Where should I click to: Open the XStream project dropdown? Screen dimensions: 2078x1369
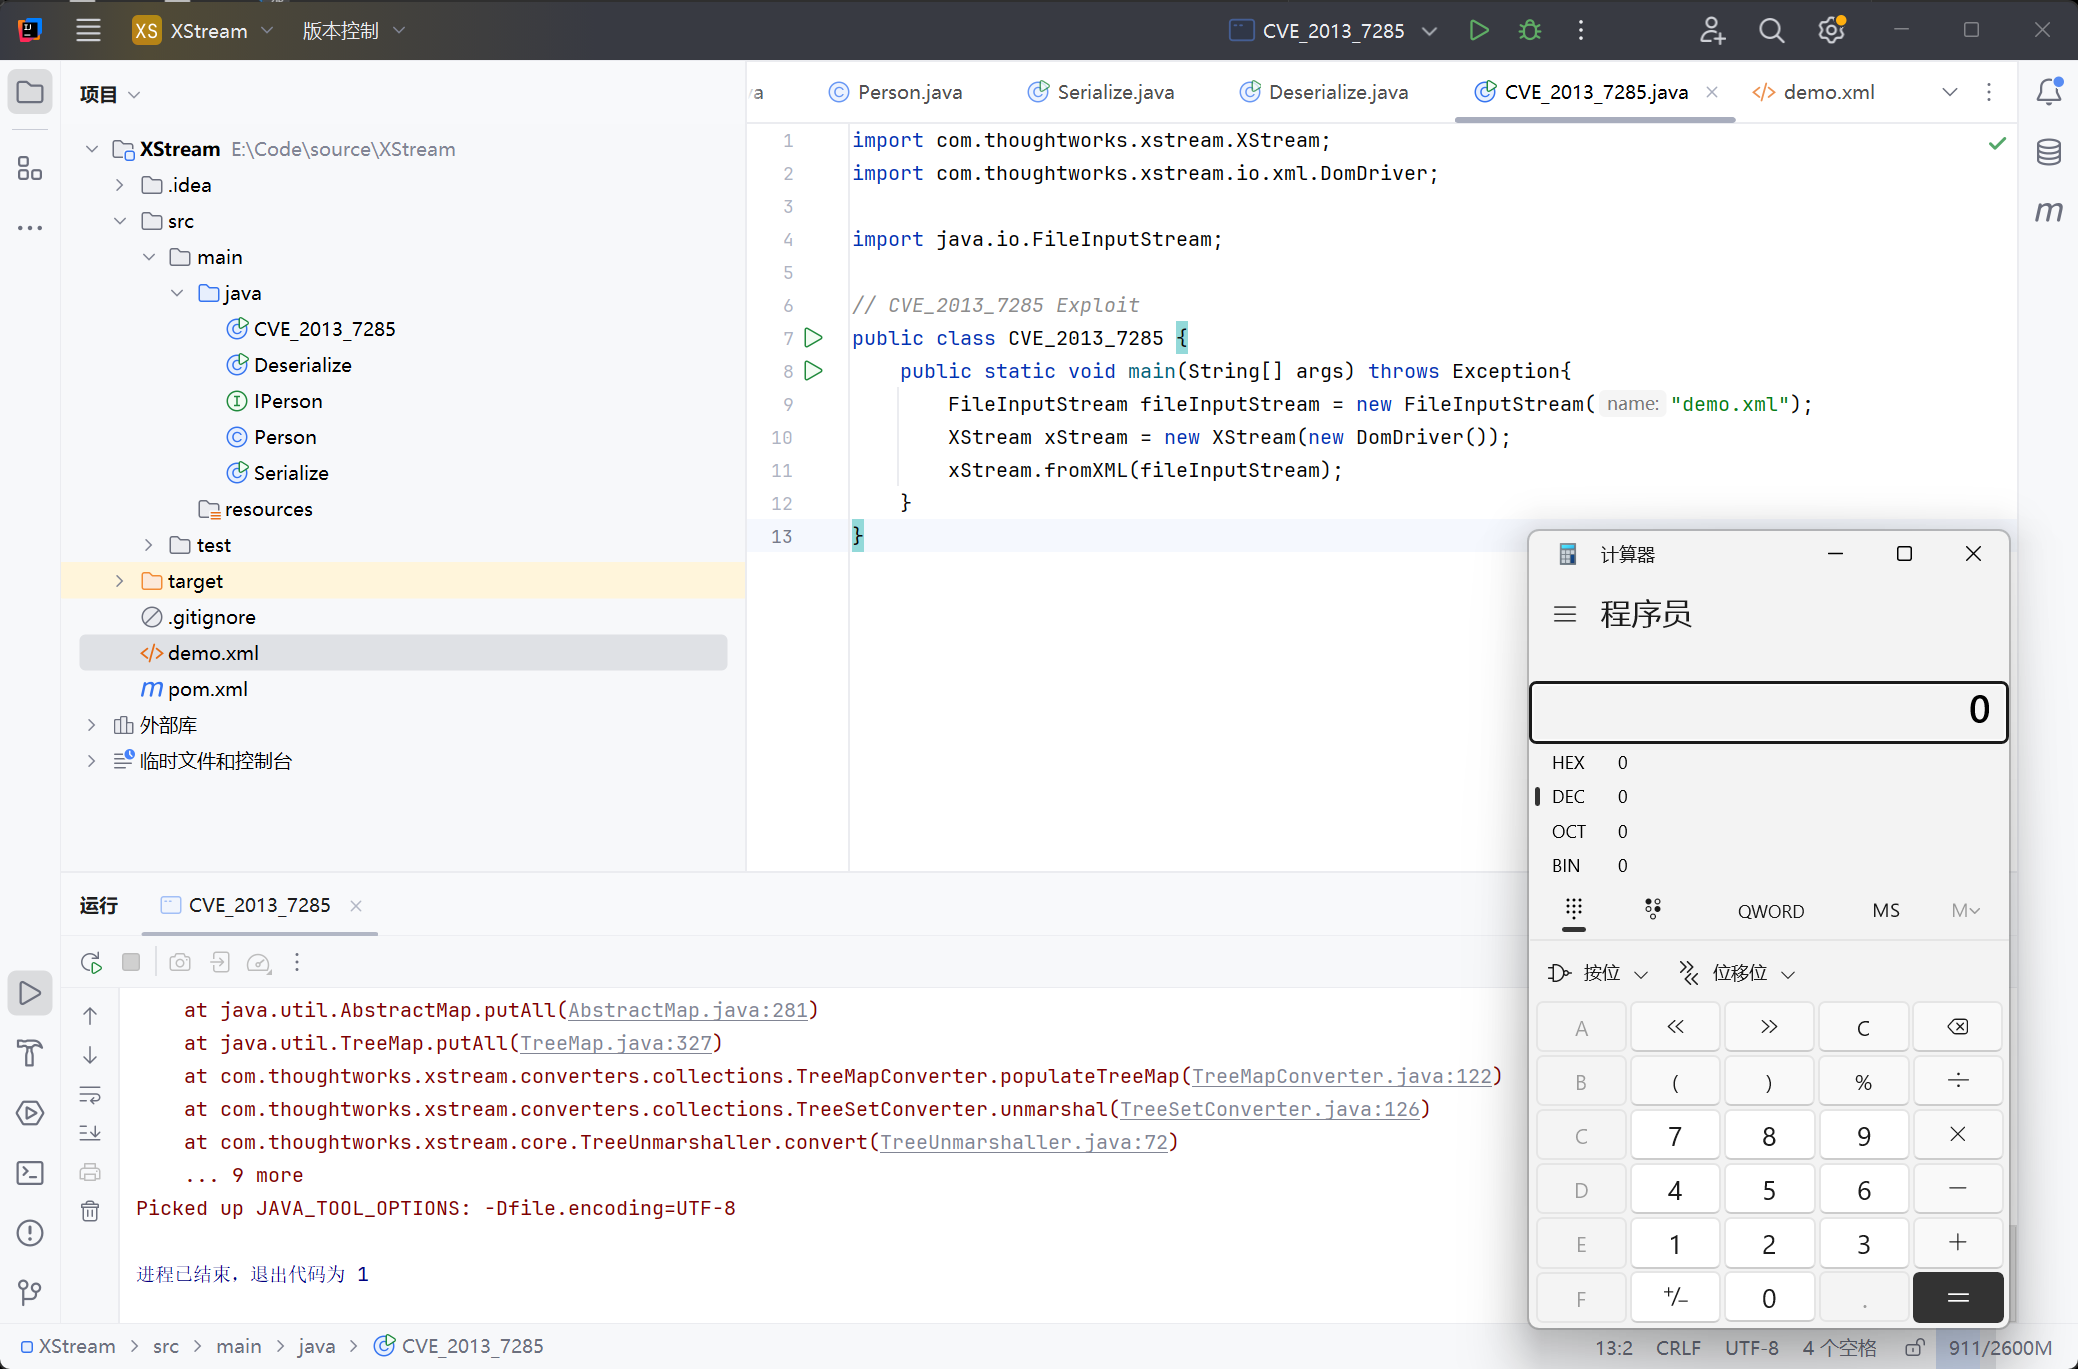[x=203, y=30]
